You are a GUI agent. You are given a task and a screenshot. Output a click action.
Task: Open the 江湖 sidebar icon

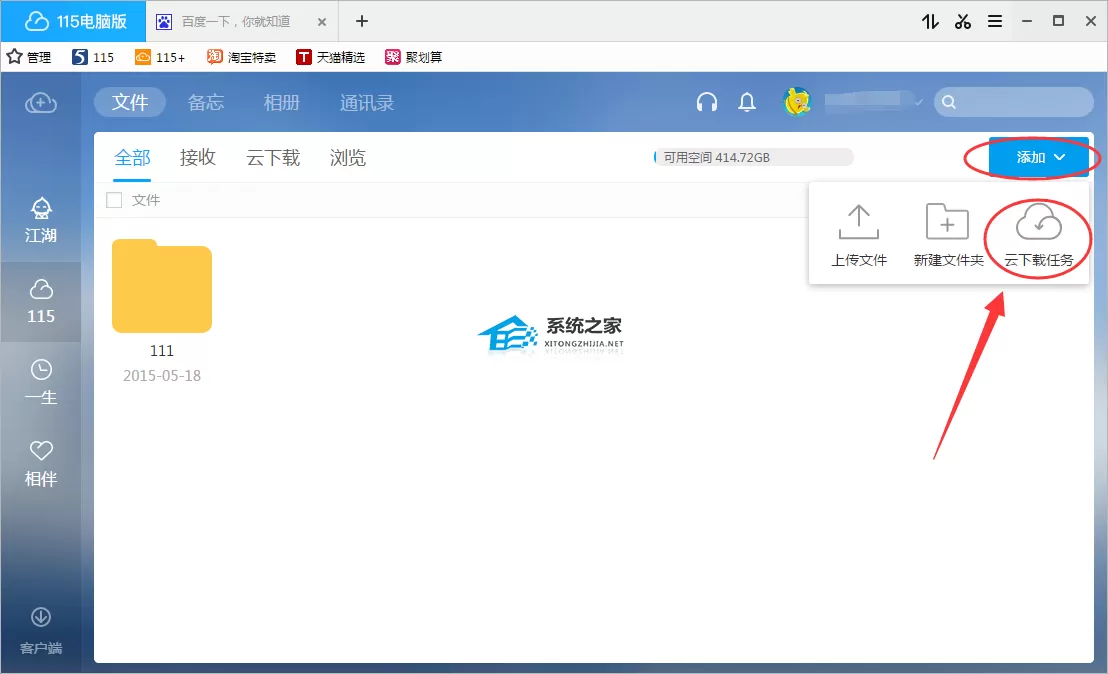(41, 220)
